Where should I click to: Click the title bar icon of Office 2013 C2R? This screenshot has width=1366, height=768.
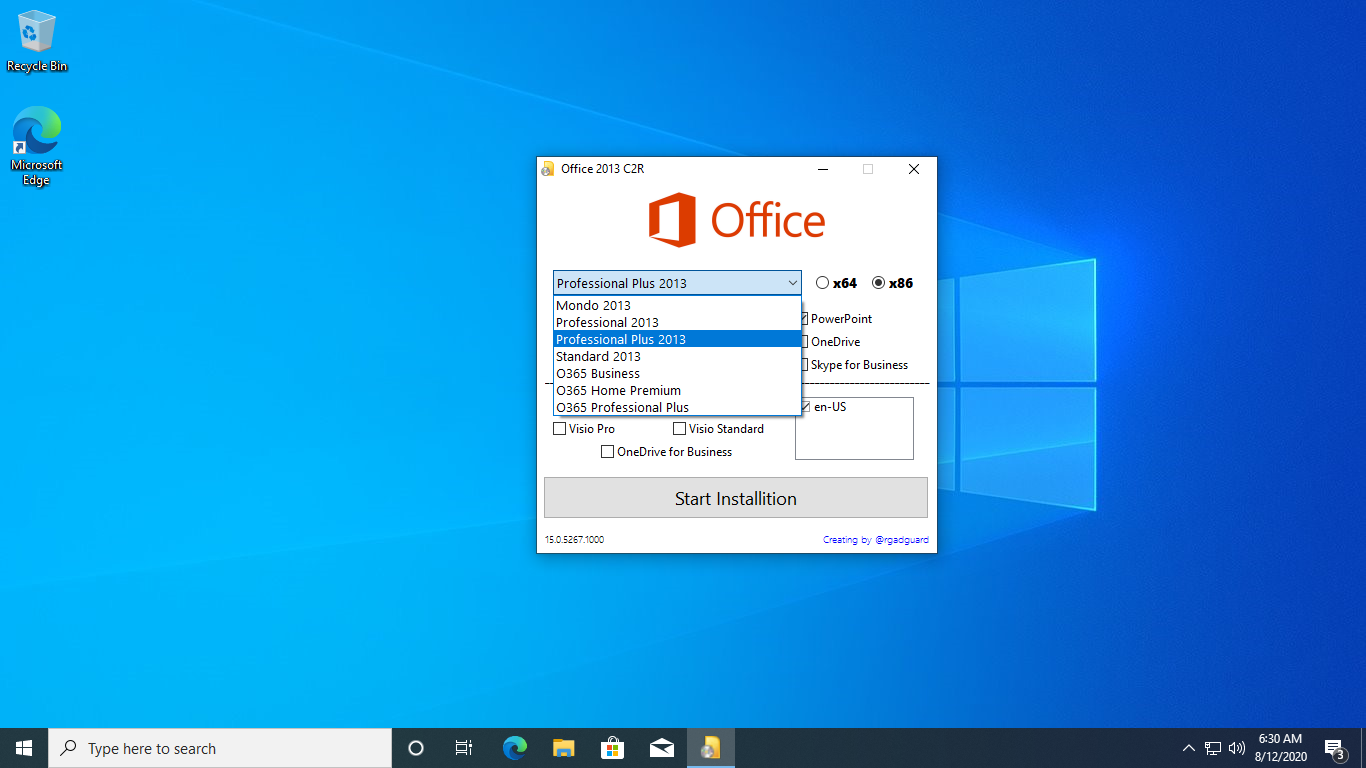click(x=547, y=169)
